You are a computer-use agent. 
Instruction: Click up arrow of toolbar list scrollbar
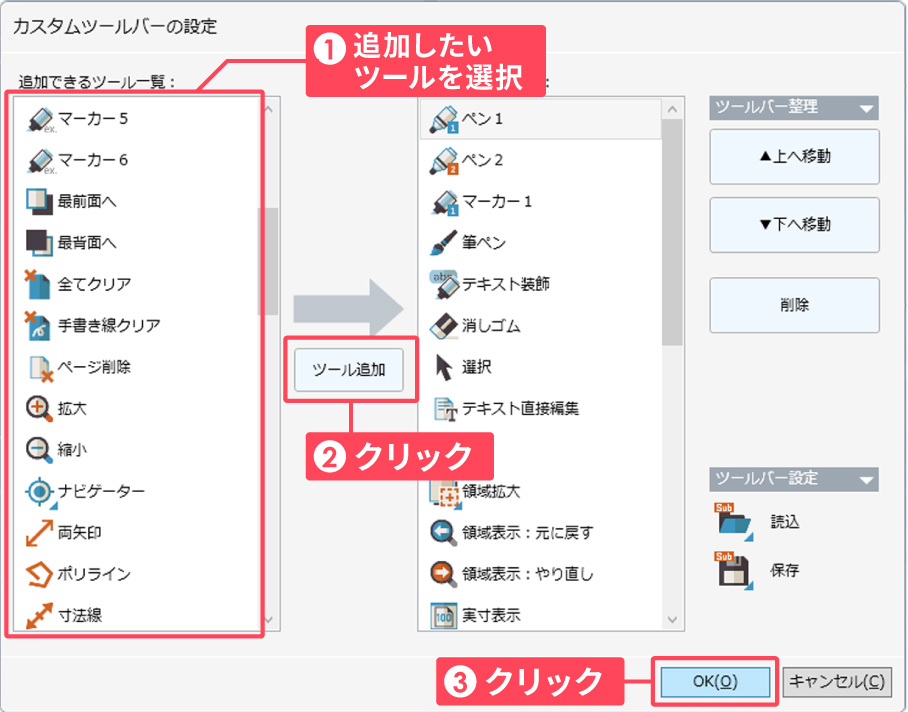pos(672,109)
